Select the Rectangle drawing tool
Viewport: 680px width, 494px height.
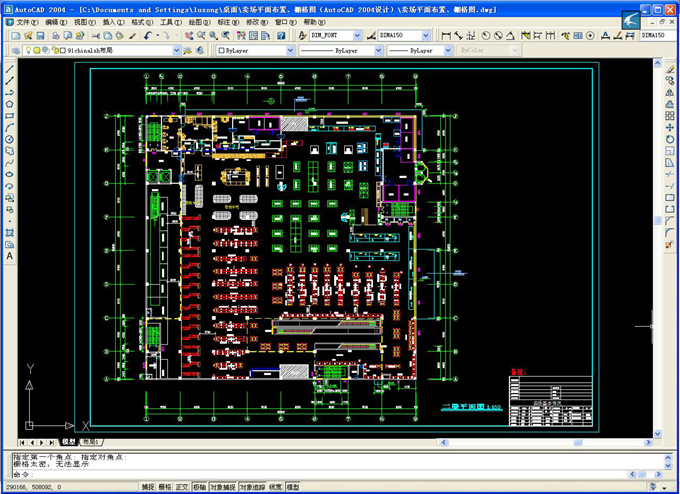pyautogui.click(x=9, y=115)
